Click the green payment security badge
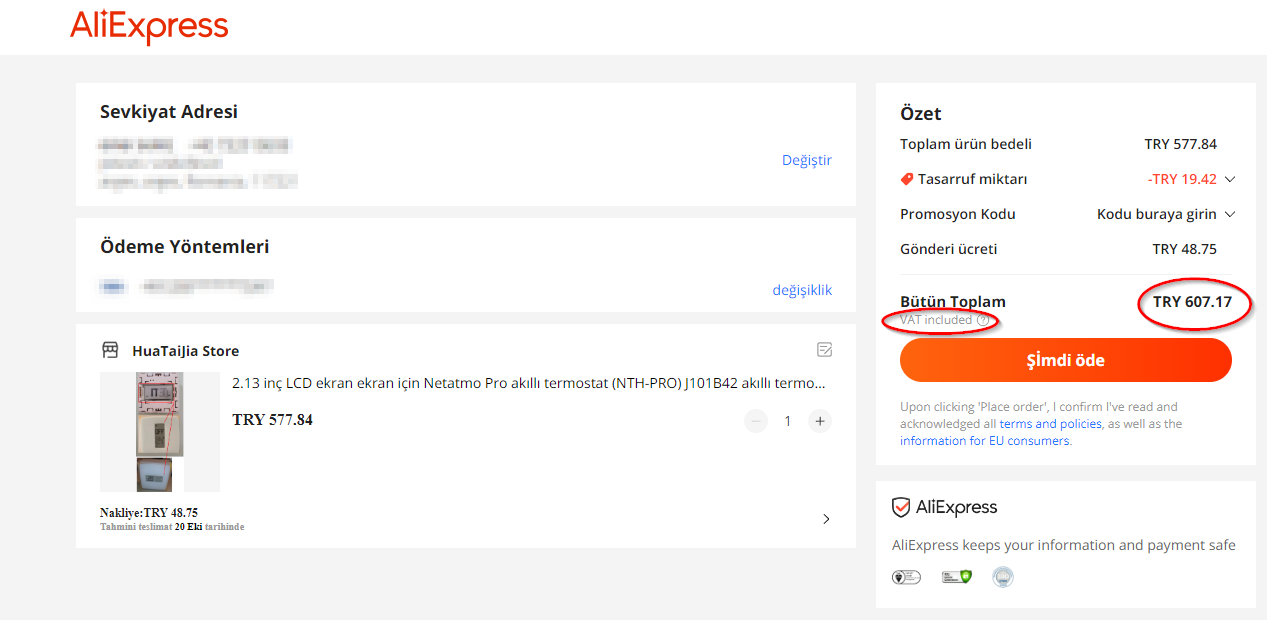The width and height of the screenshot is (1267, 620). (x=957, y=577)
